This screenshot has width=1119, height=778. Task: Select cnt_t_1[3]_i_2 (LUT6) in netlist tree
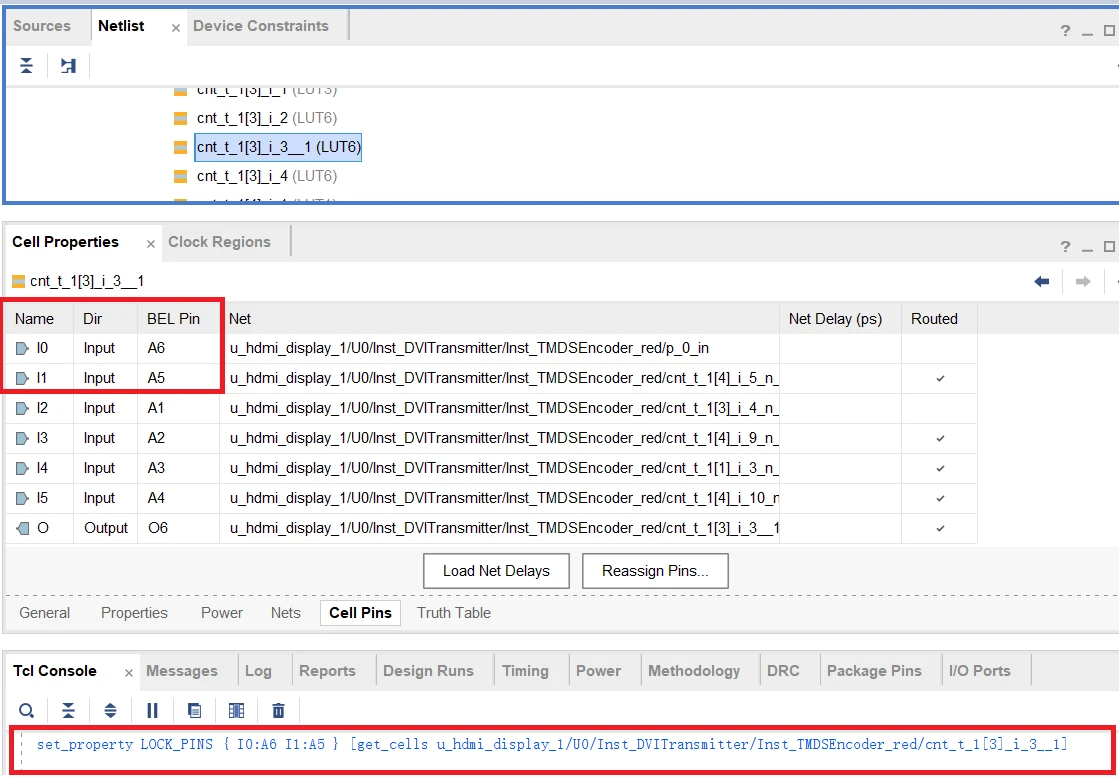coord(267,118)
